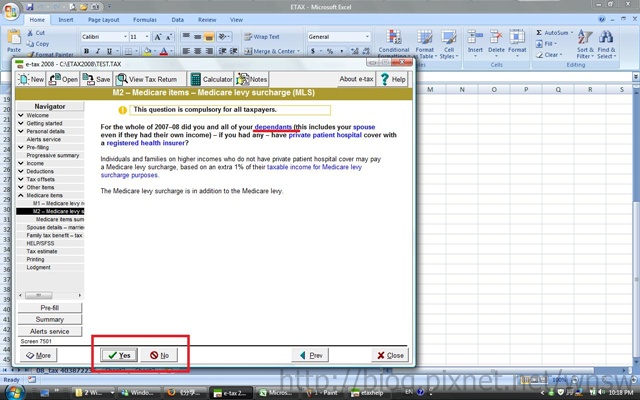
Task: Open registered health insurer link
Action: 146,143
